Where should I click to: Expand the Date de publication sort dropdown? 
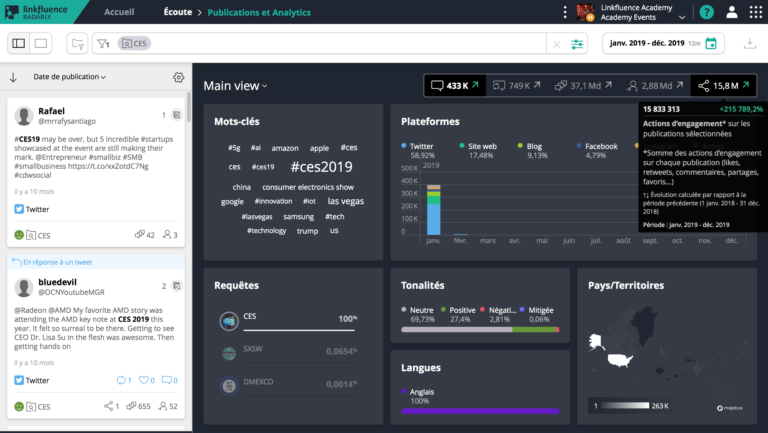coord(69,77)
